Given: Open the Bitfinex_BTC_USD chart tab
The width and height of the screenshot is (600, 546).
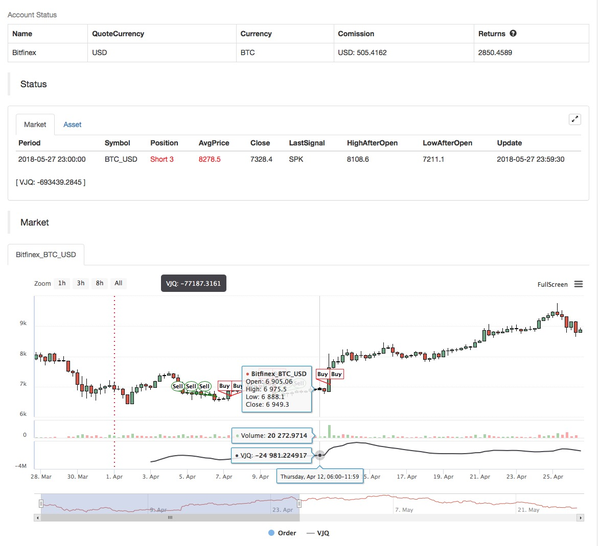Looking at the screenshot, I should click(x=47, y=256).
